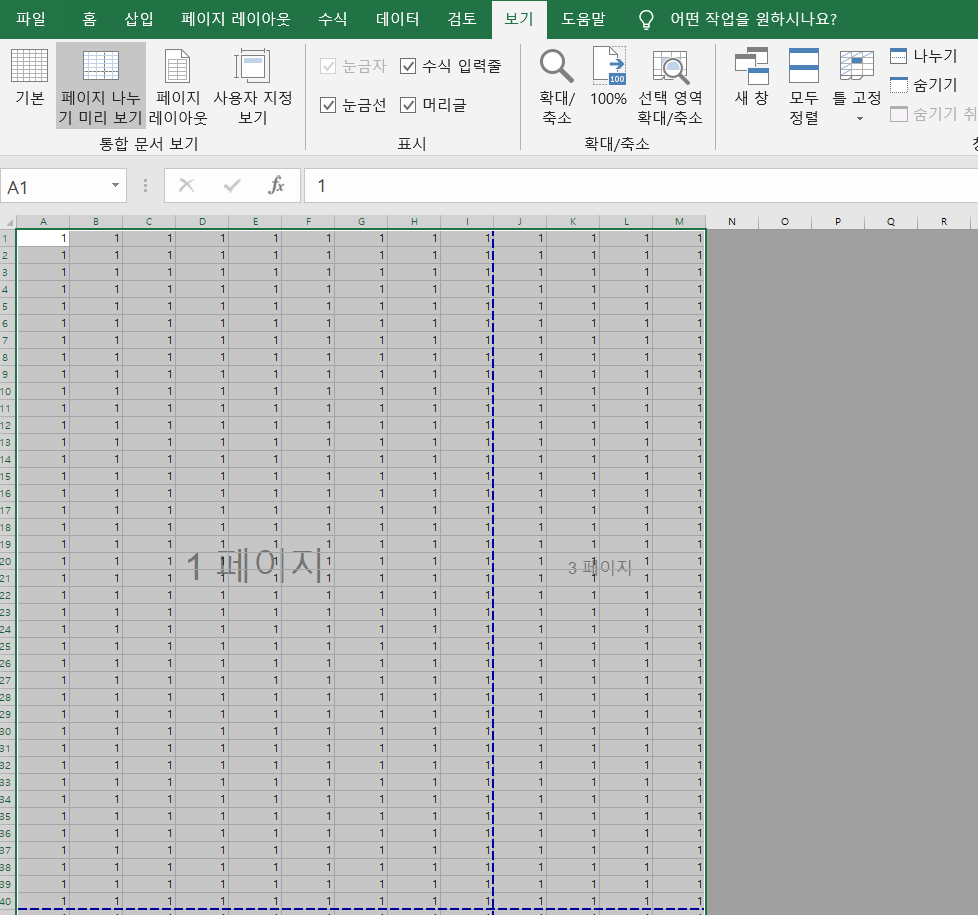978x915 pixels.
Task: Click the 'Tell me what you want' search box
Action: coord(753,19)
